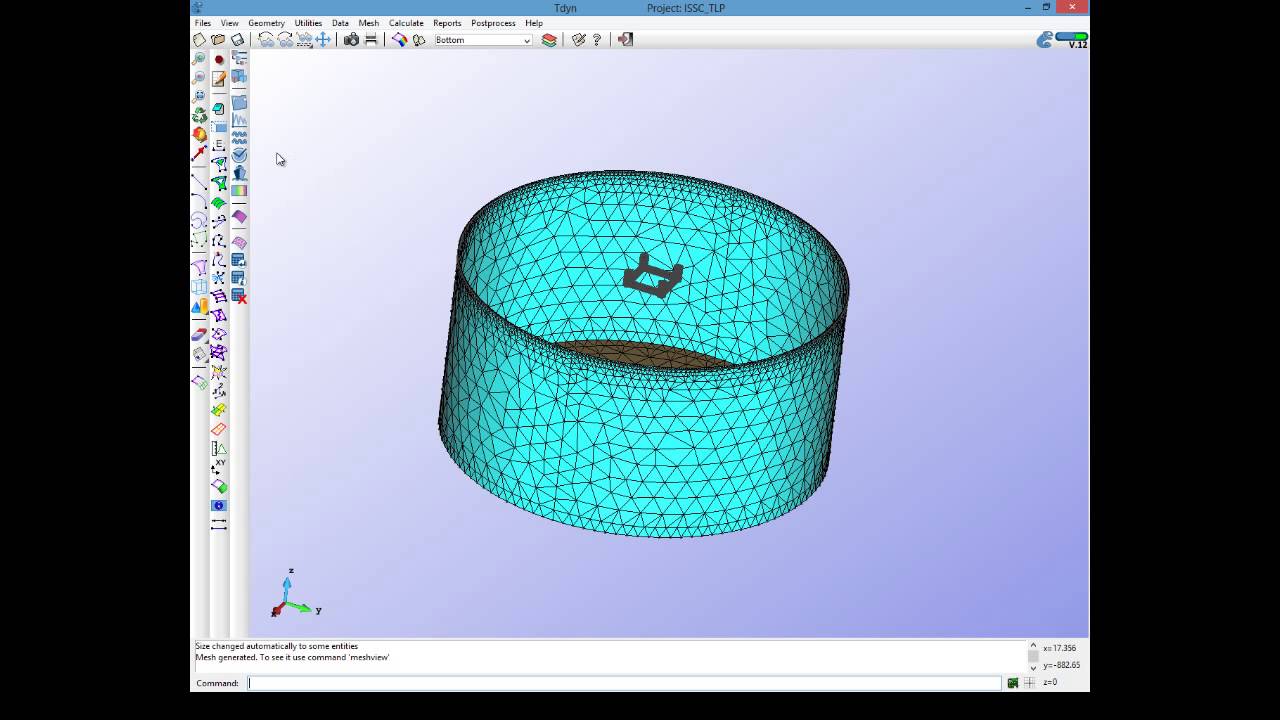Open the Mesh menu
Viewport: 1280px width, 720px height.
[368, 23]
